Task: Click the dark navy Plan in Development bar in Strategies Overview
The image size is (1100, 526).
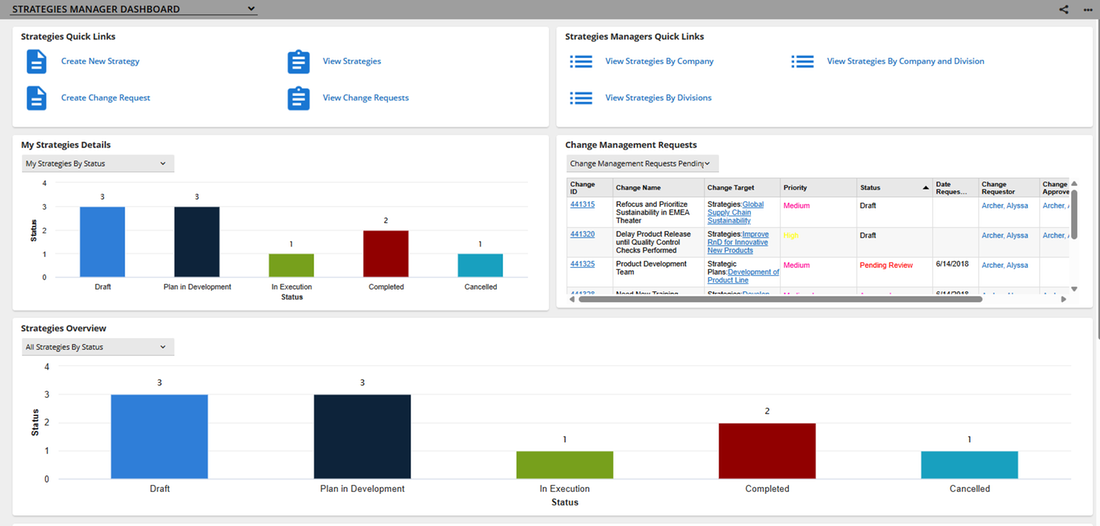Action: click(362, 437)
